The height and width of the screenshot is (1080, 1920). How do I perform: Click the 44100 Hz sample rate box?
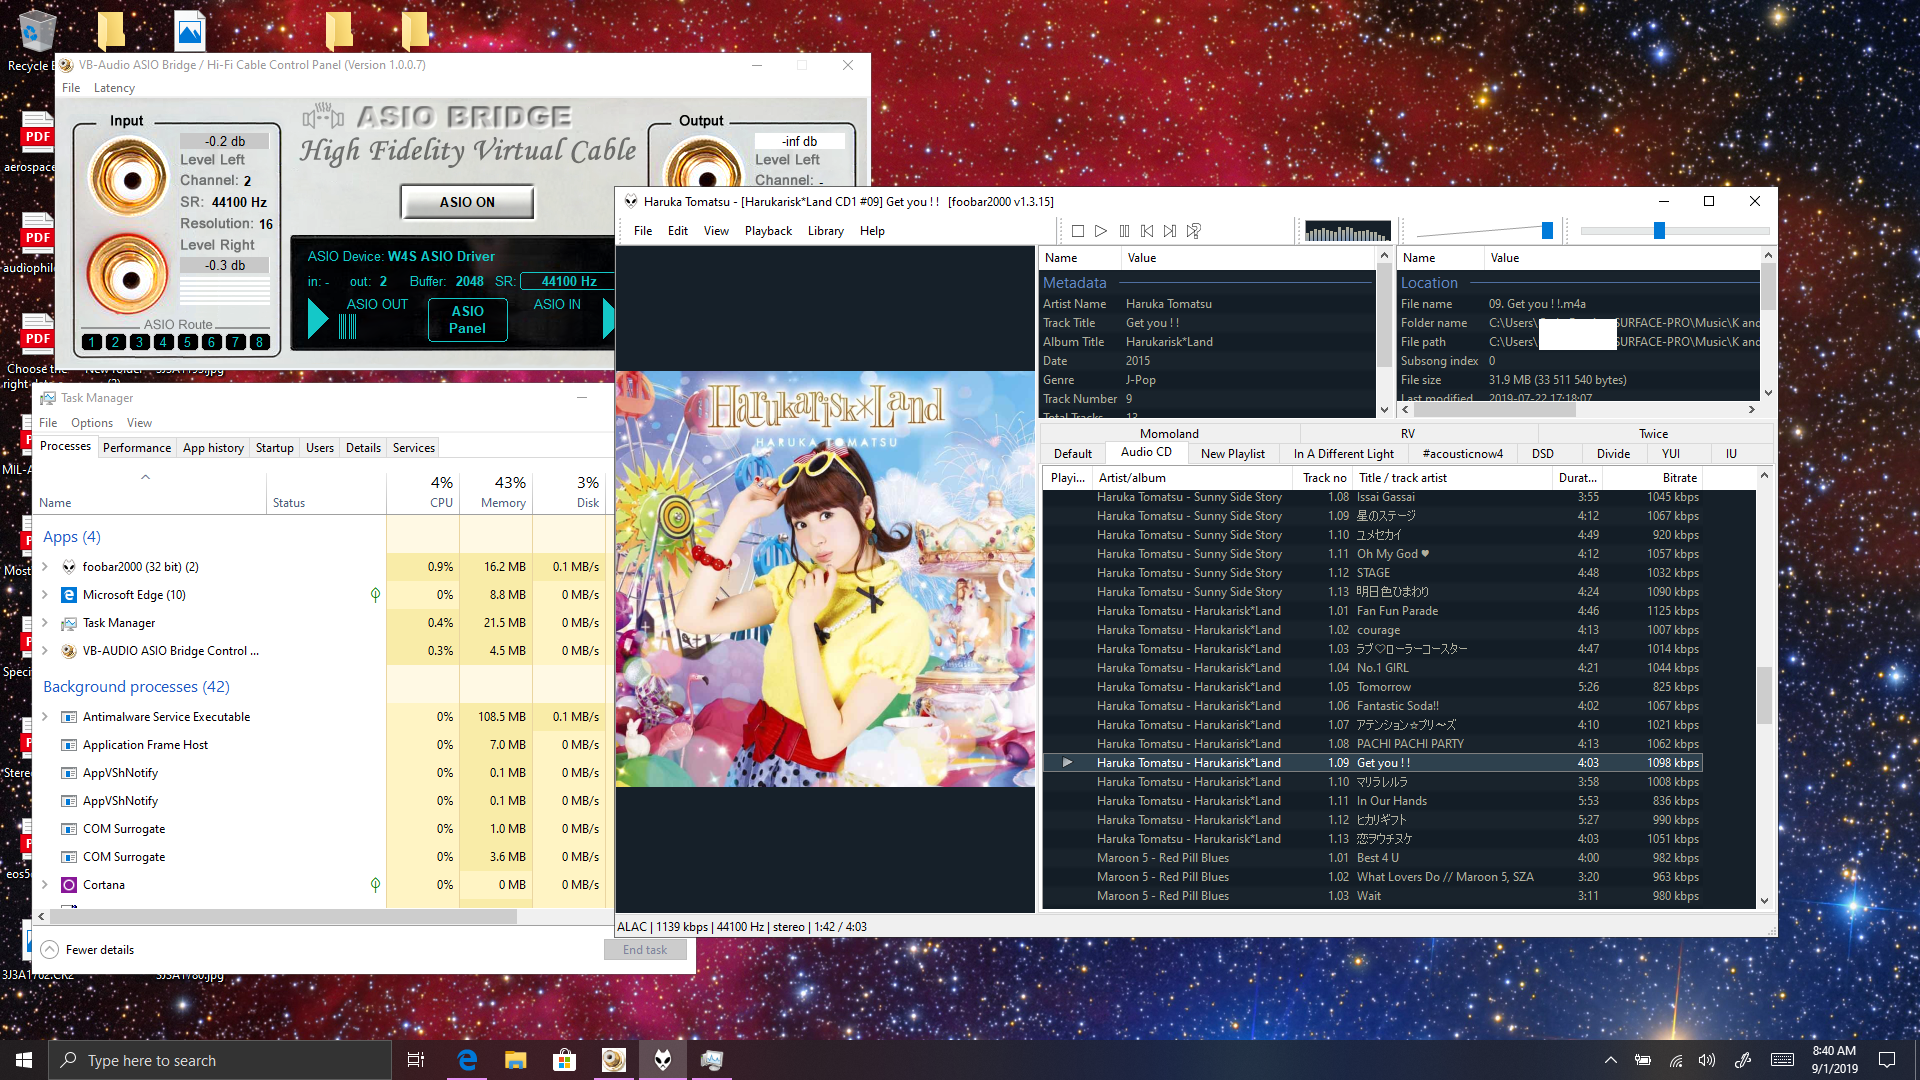pyautogui.click(x=567, y=281)
